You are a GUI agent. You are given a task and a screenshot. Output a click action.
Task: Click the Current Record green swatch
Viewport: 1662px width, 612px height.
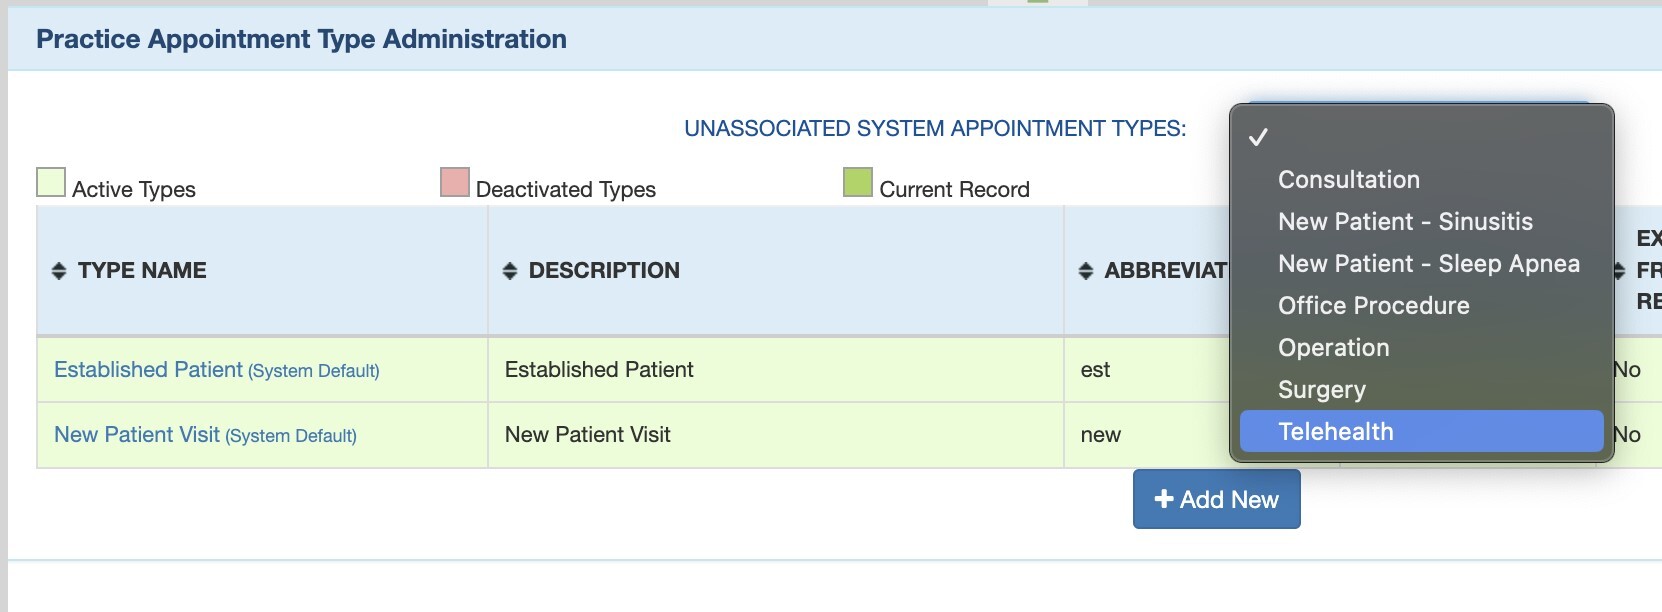(x=858, y=183)
